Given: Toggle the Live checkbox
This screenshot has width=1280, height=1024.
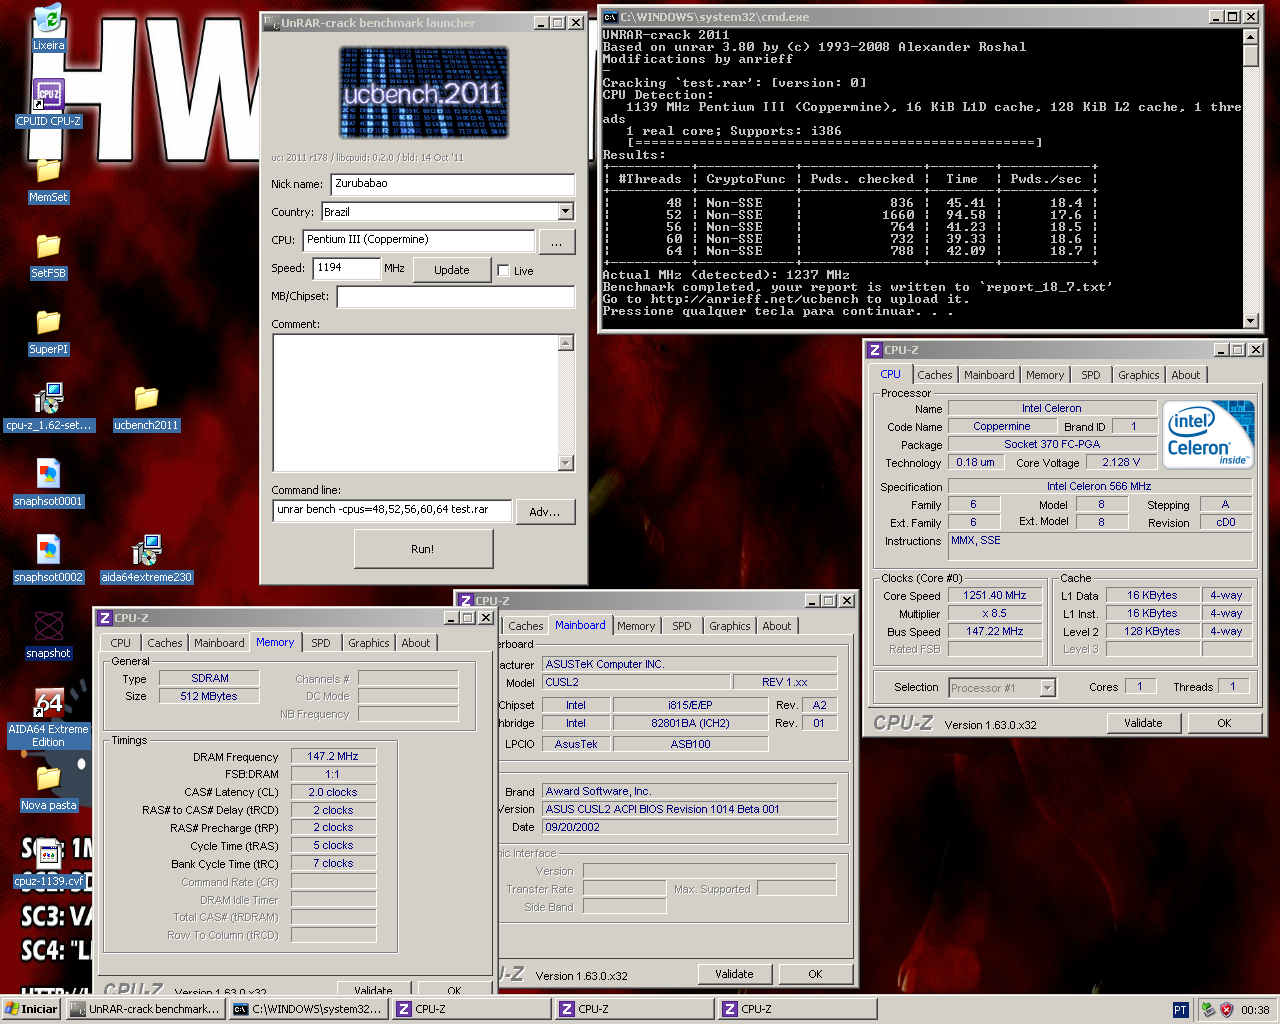Looking at the screenshot, I should [x=503, y=271].
